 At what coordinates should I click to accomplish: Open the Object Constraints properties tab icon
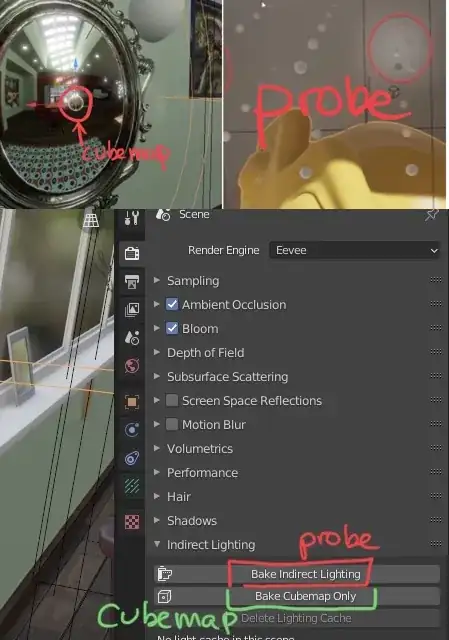pyautogui.click(x=131, y=458)
